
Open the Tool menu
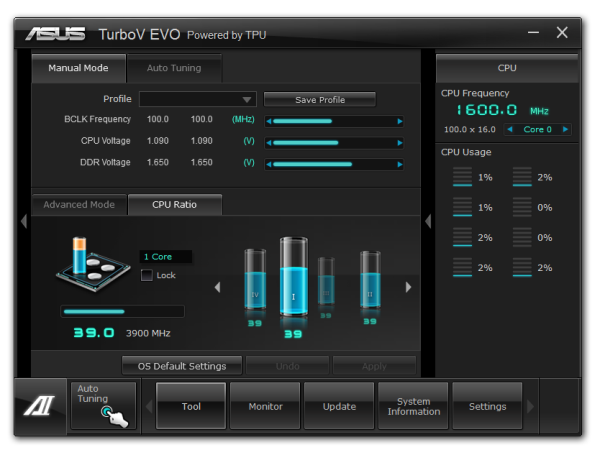(x=191, y=406)
